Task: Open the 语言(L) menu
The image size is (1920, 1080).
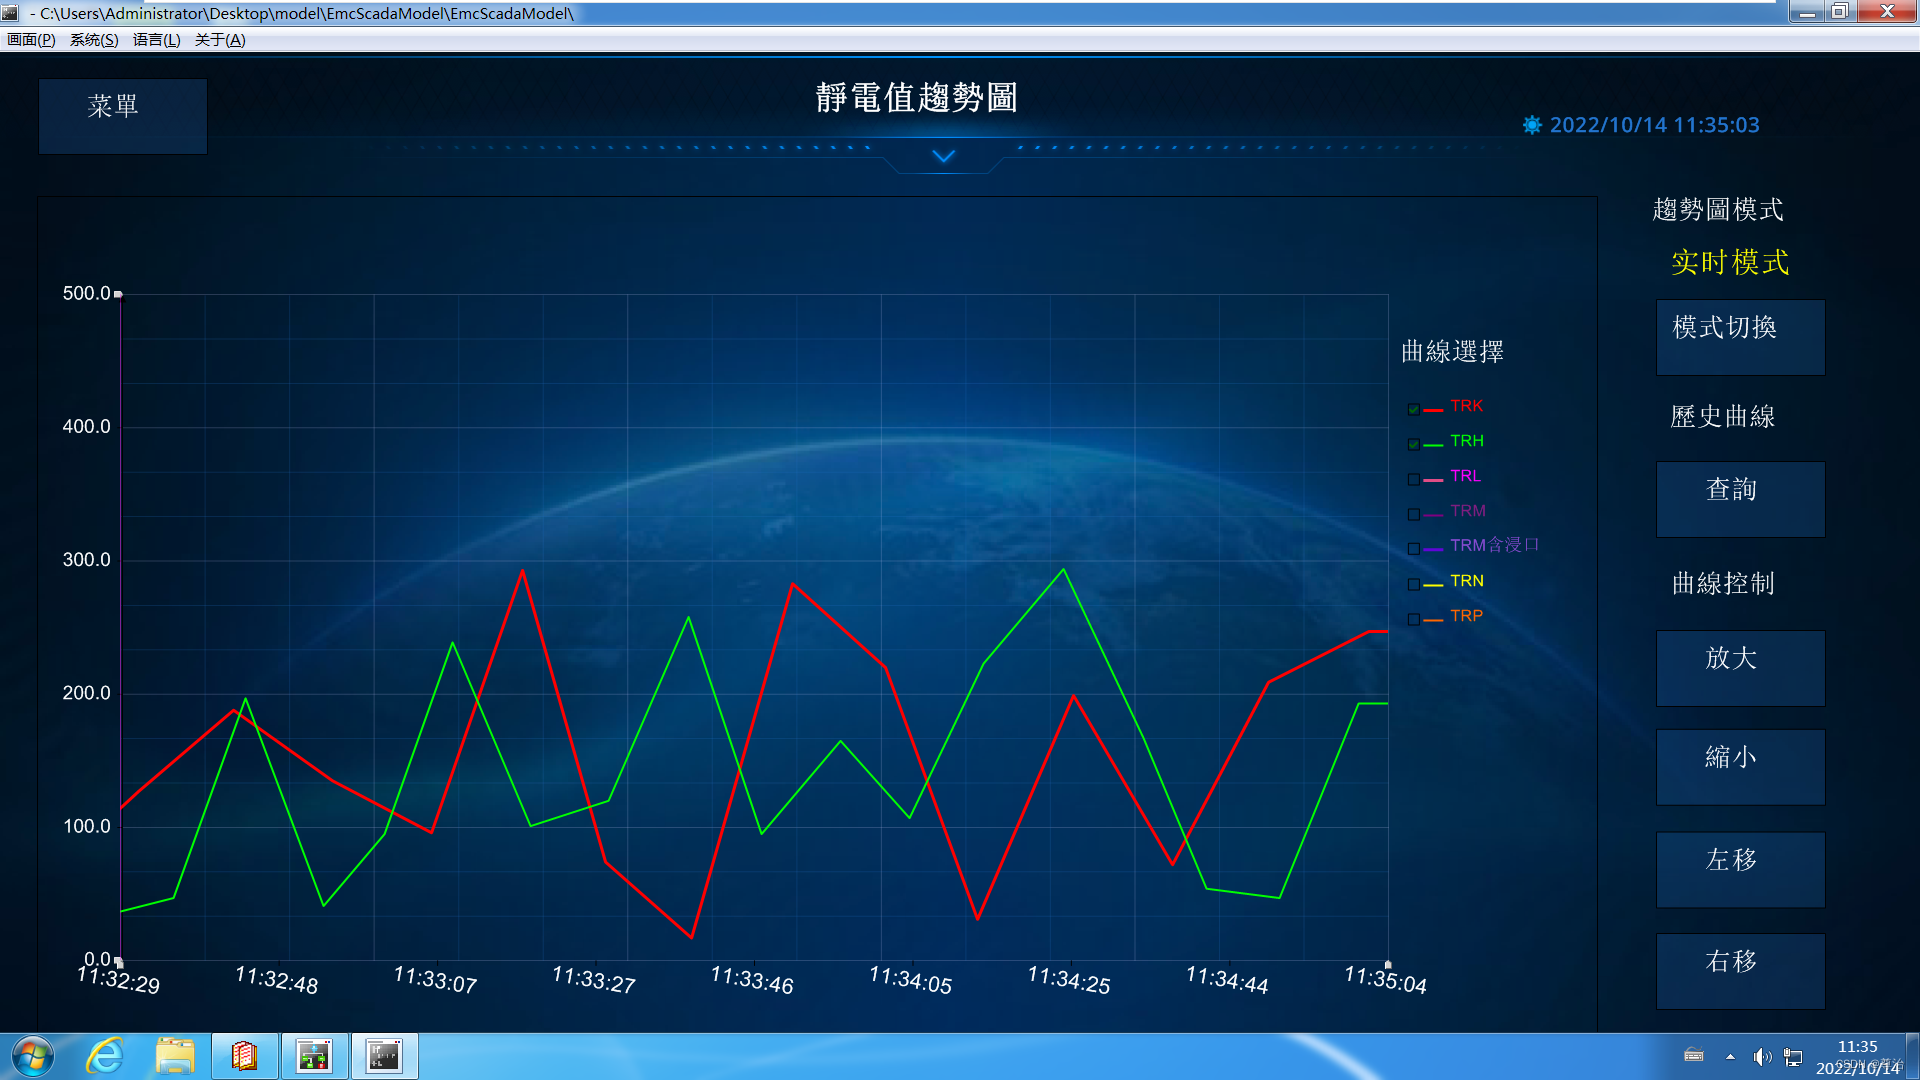Action: click(x=156, y=40)
